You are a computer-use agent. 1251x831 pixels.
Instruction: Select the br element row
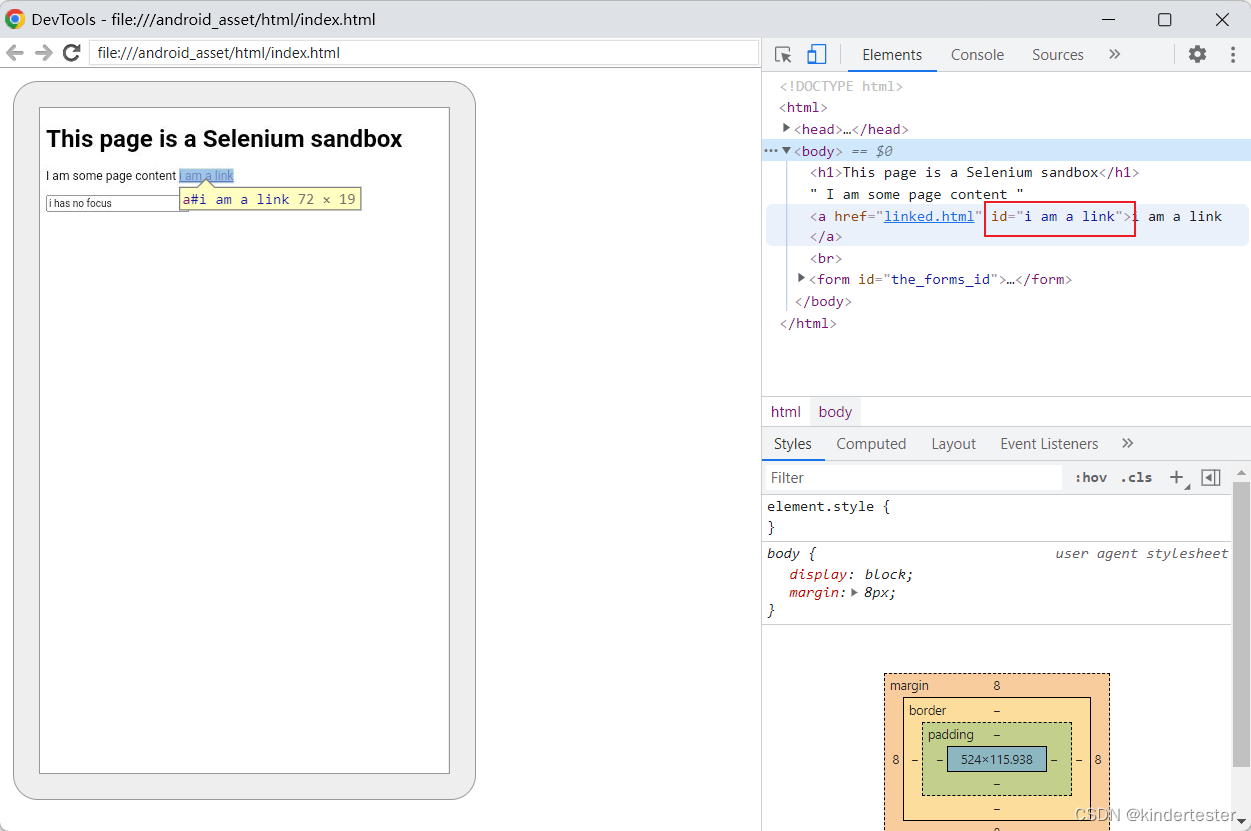point(826,258)
